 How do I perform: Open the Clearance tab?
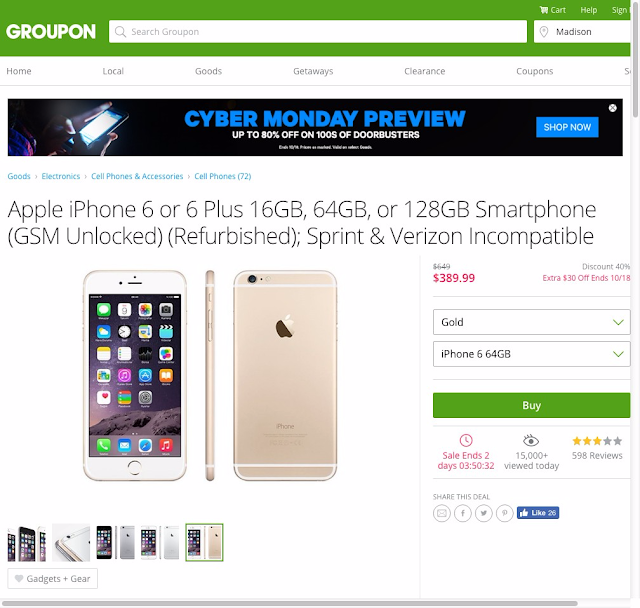point(424,71)
